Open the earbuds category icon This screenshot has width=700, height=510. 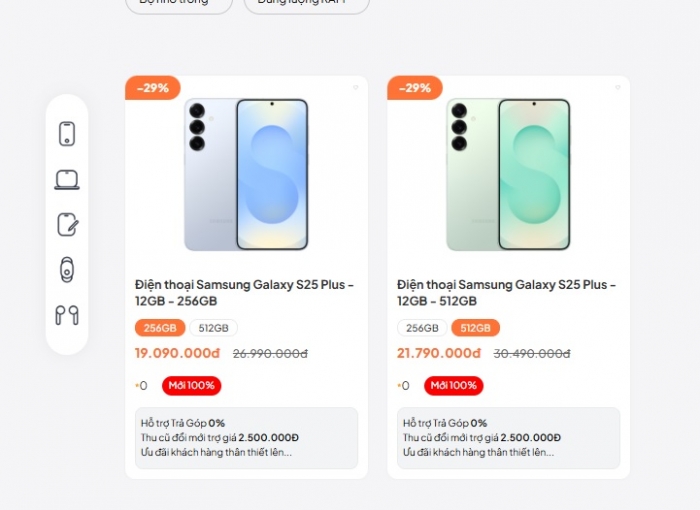coord(67,315)
